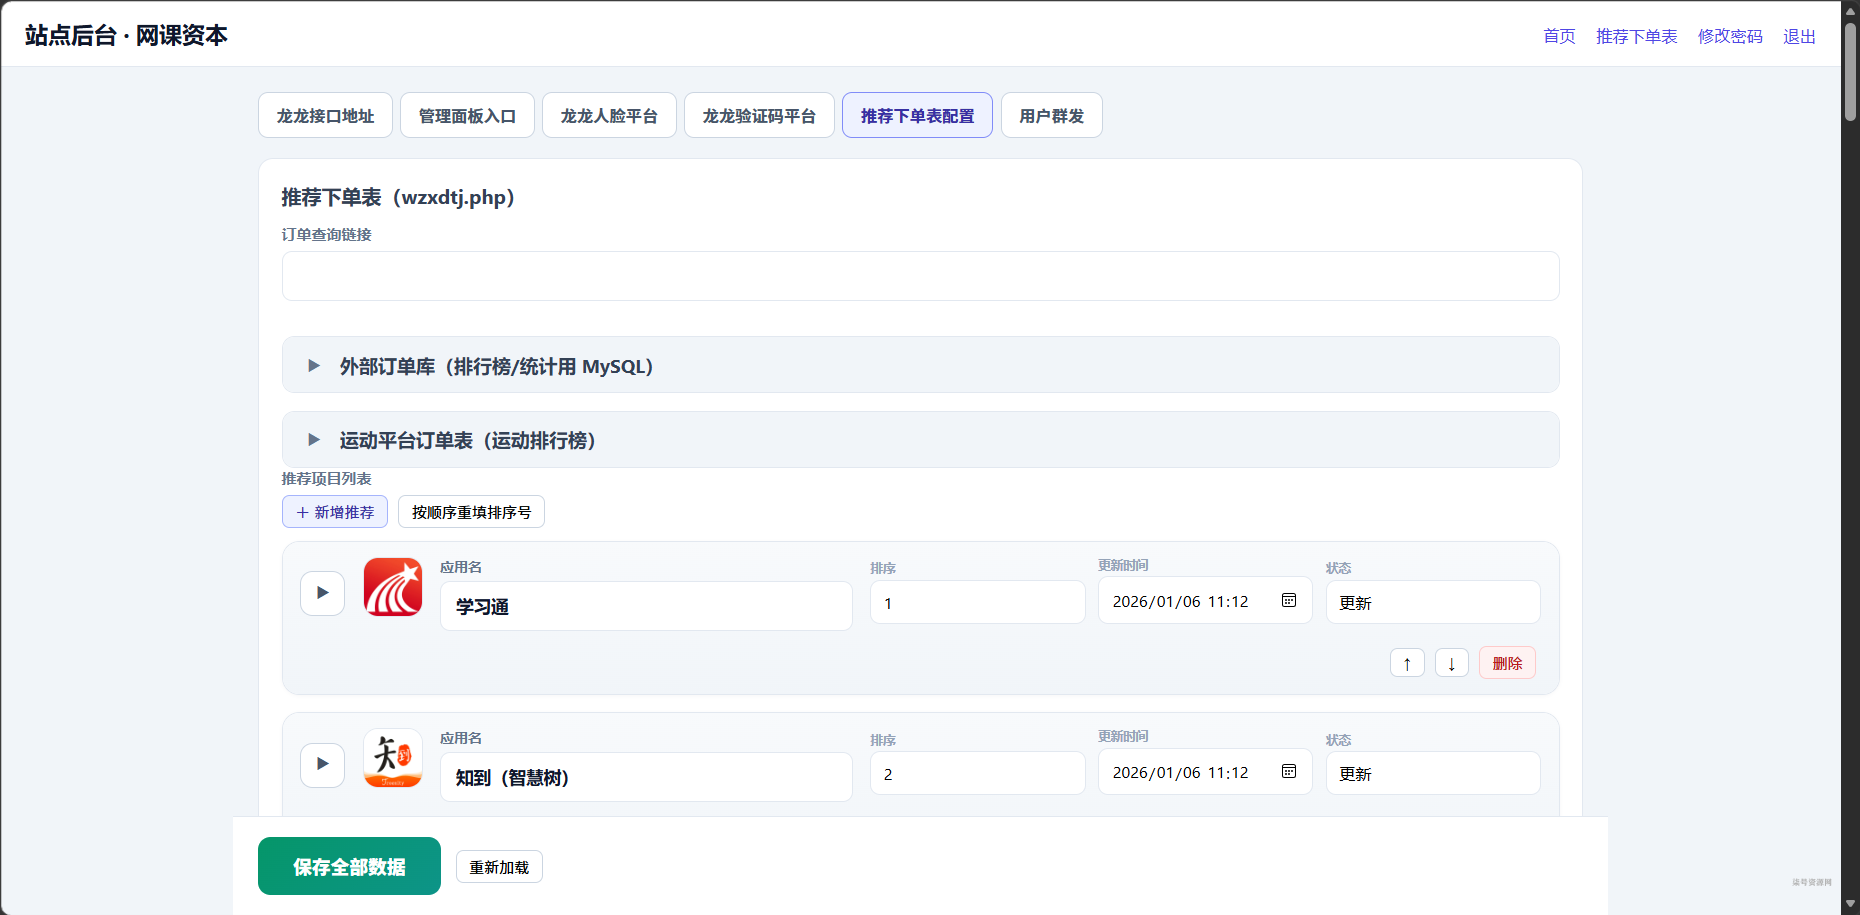This screenshot has height=915, width=1860.
Task: Click 保存全部数据 button
Action: click(349, 866)
